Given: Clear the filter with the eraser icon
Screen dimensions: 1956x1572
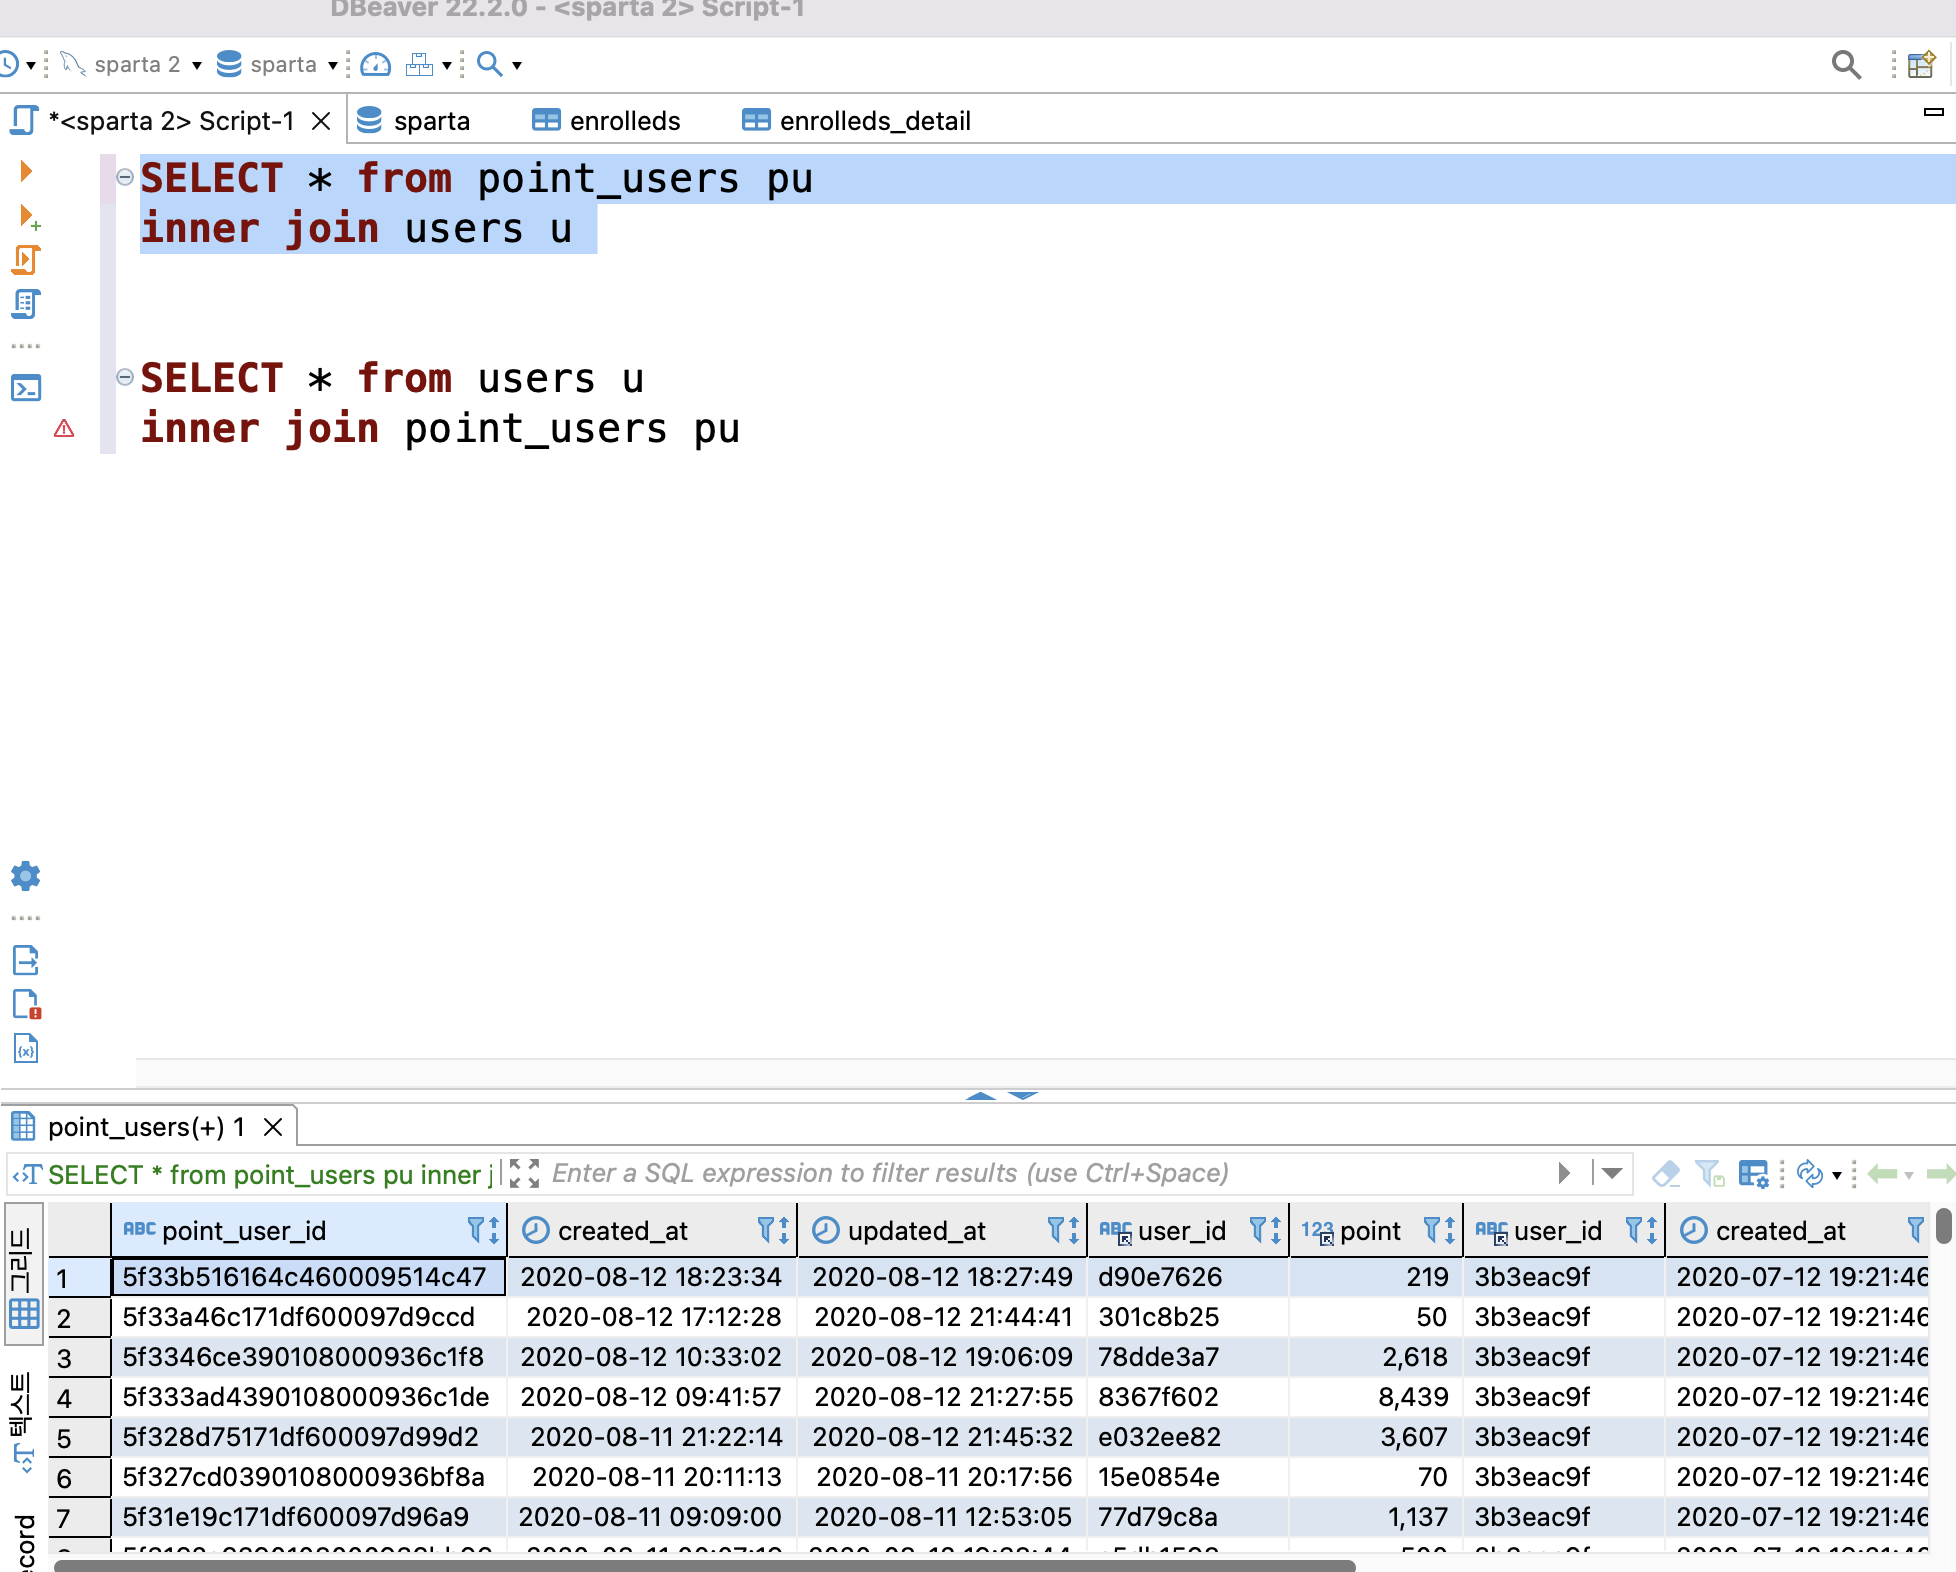Looking at the screenshot, I should pos(1666,1173).
